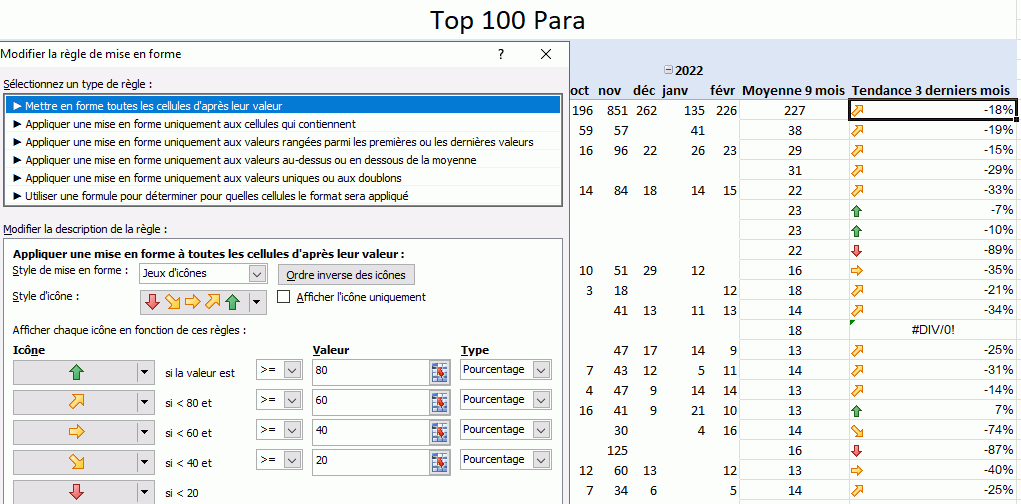This screenshot has height=504, width=1021.
Task: Click 'Tendance 3 derniers mois' column header
Action: point(930,90)
